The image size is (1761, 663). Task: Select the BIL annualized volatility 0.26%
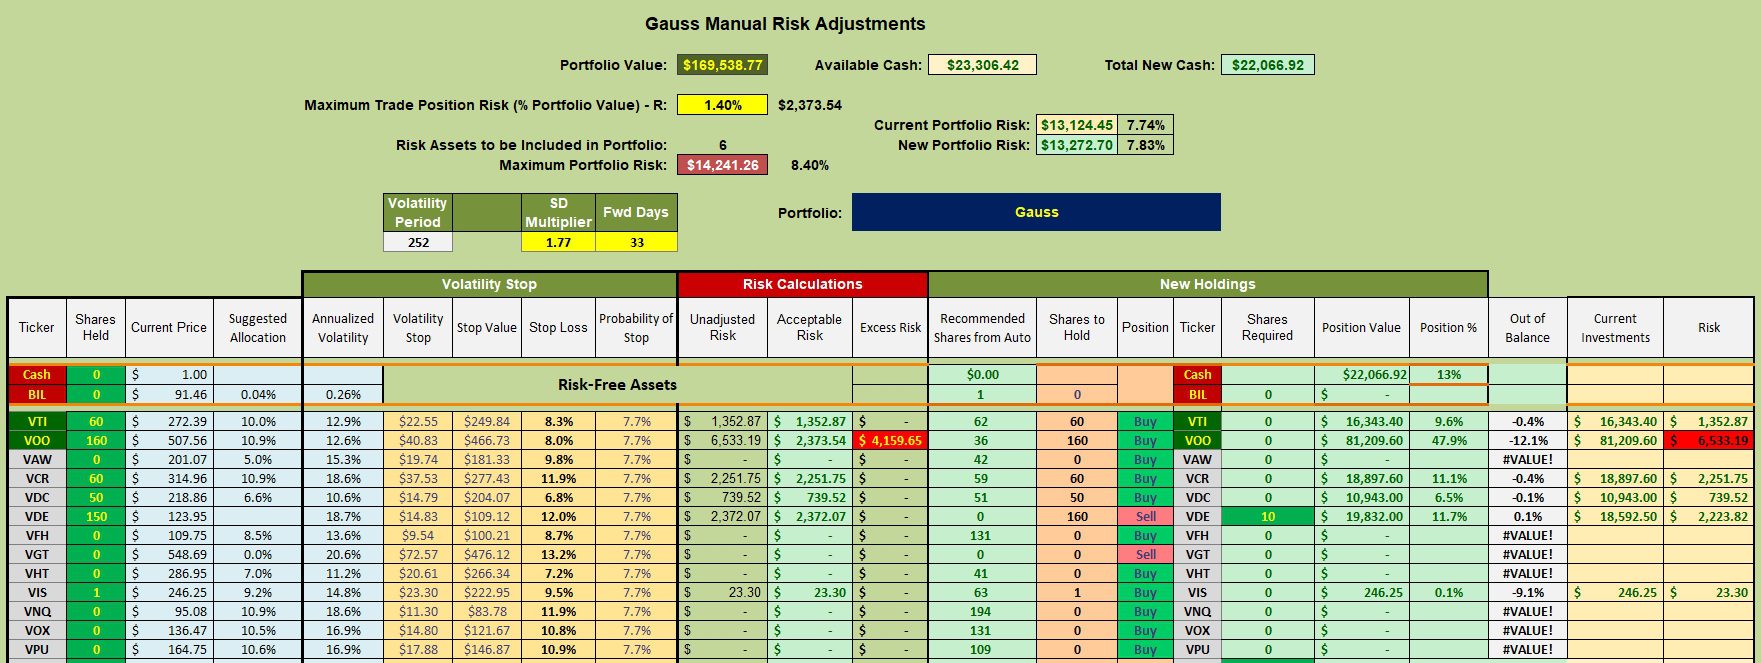(x=343, y=394)
